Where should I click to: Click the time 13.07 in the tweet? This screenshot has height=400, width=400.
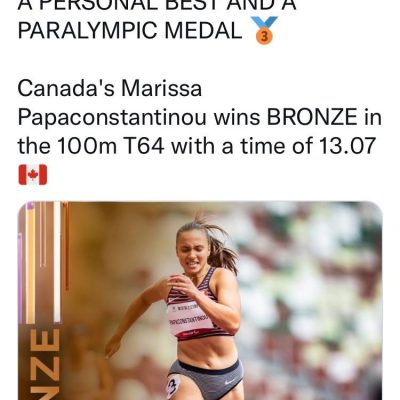click(348, 145)
